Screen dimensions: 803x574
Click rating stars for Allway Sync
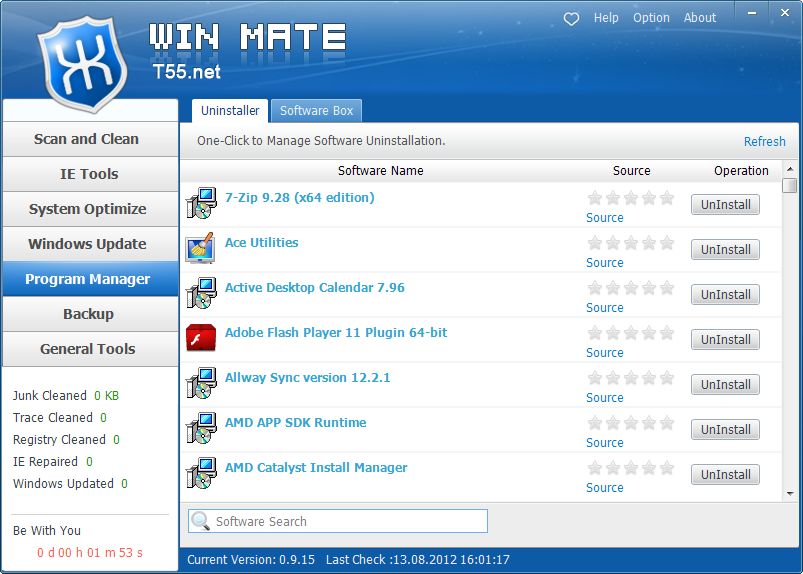(x=630, y=378)
